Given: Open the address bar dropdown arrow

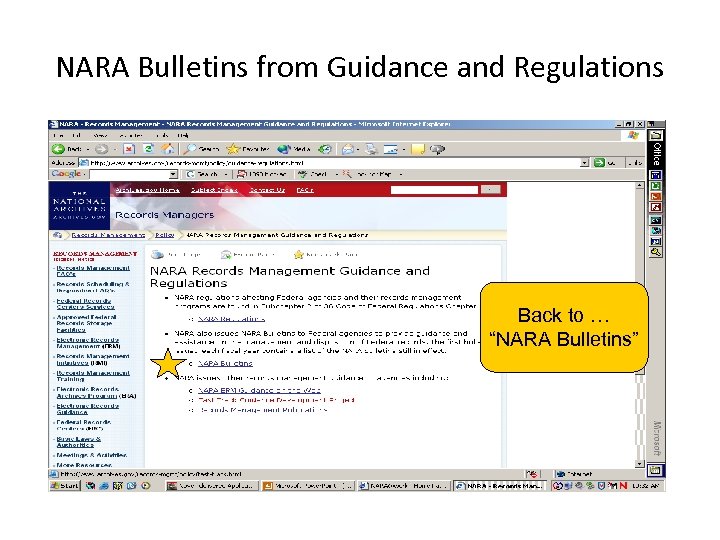Looking at the screenshot, I should coord(584,163).
